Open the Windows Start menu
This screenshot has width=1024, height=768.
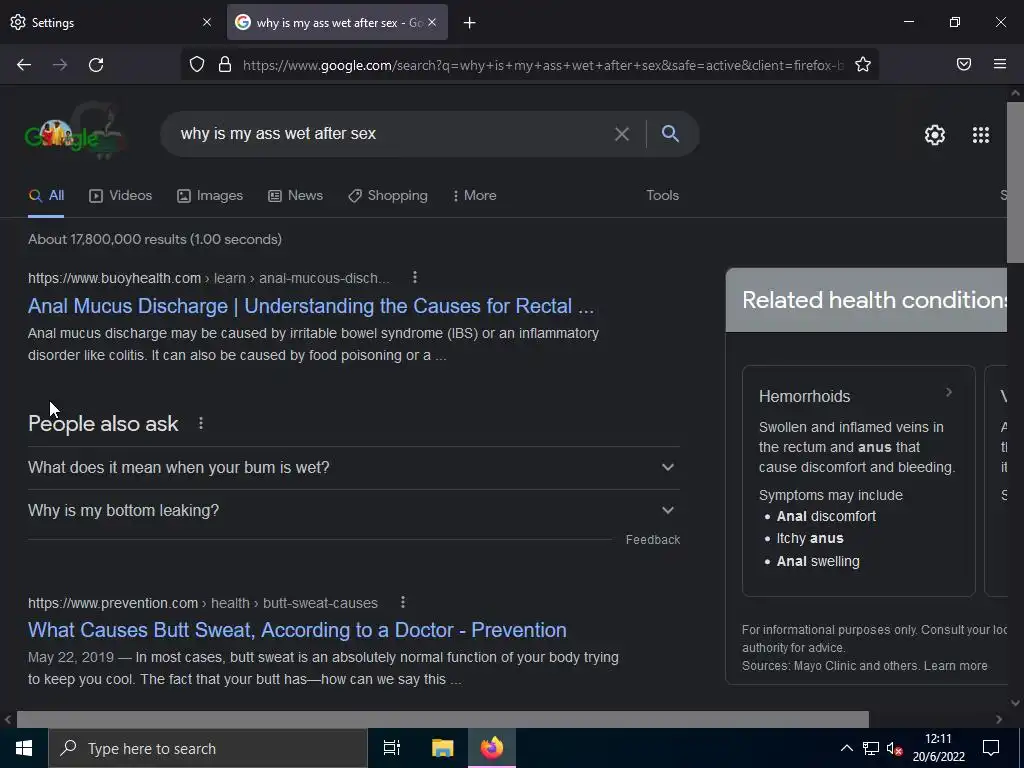pos(24,748)
